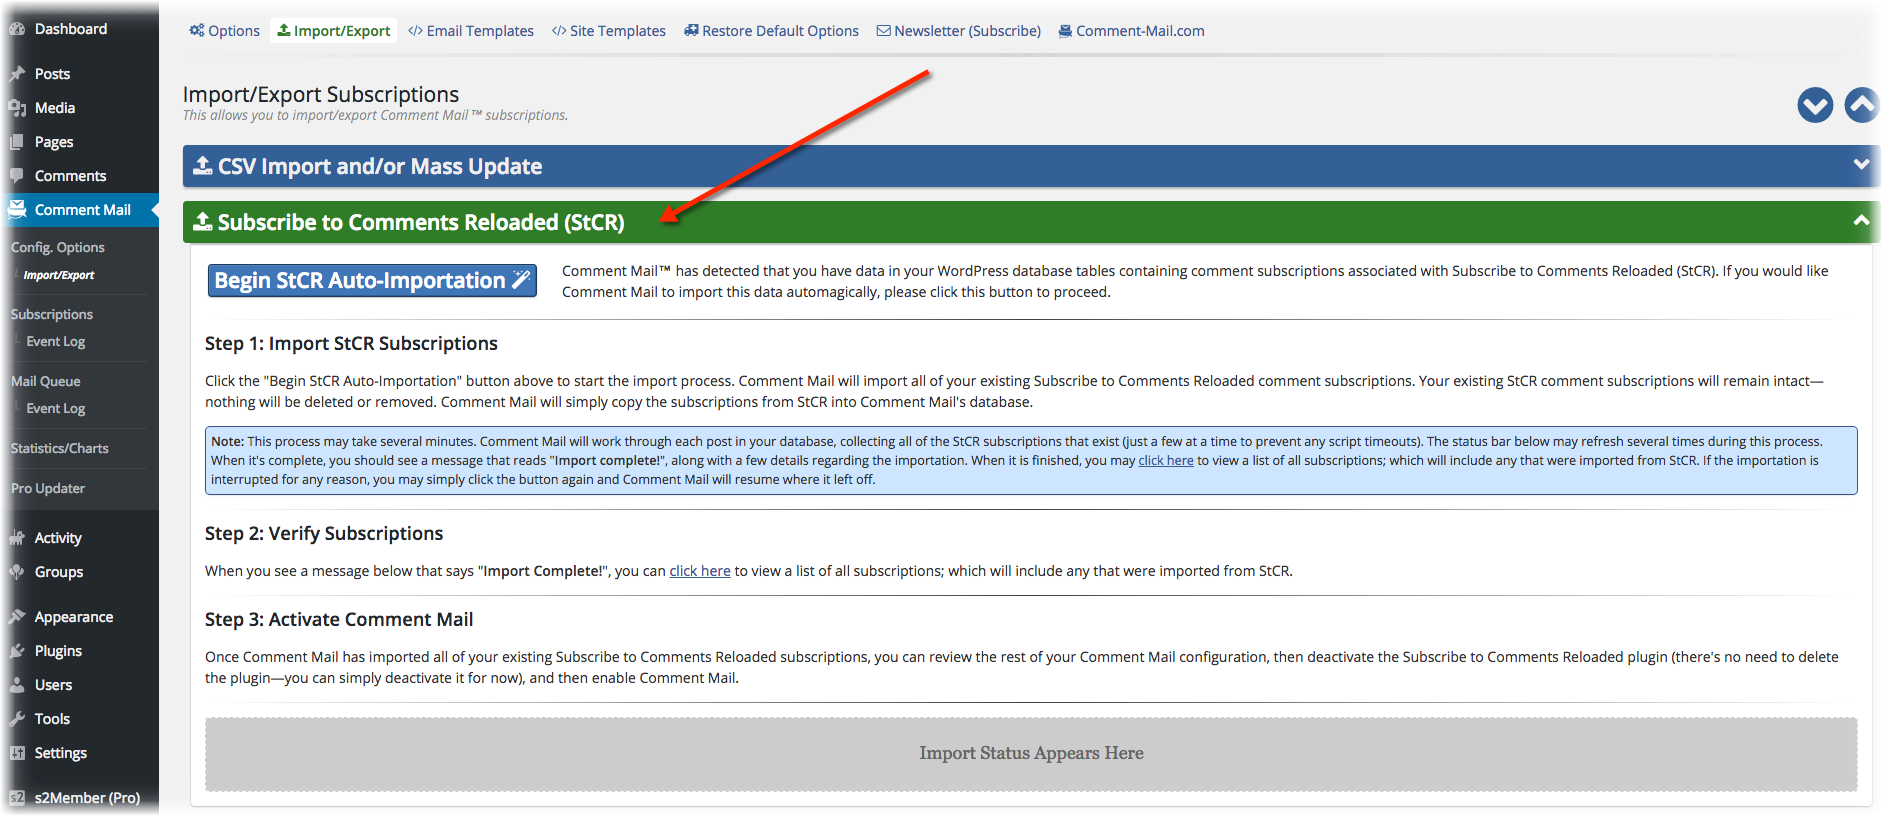Expand the CSV Import panel chevron

pyautogui.click(x=1861, y=164)
